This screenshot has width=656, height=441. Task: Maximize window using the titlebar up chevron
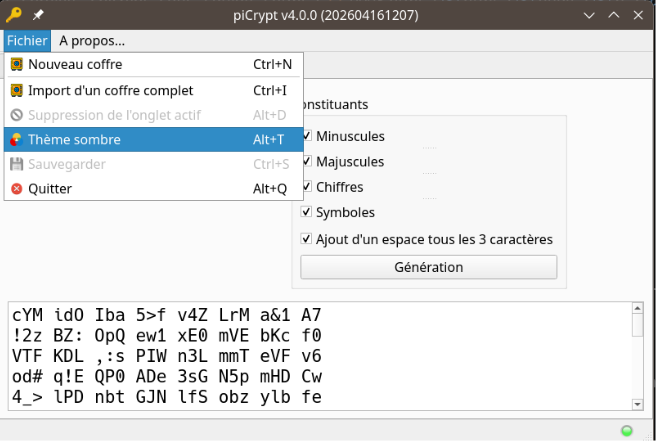click(614, 15)
